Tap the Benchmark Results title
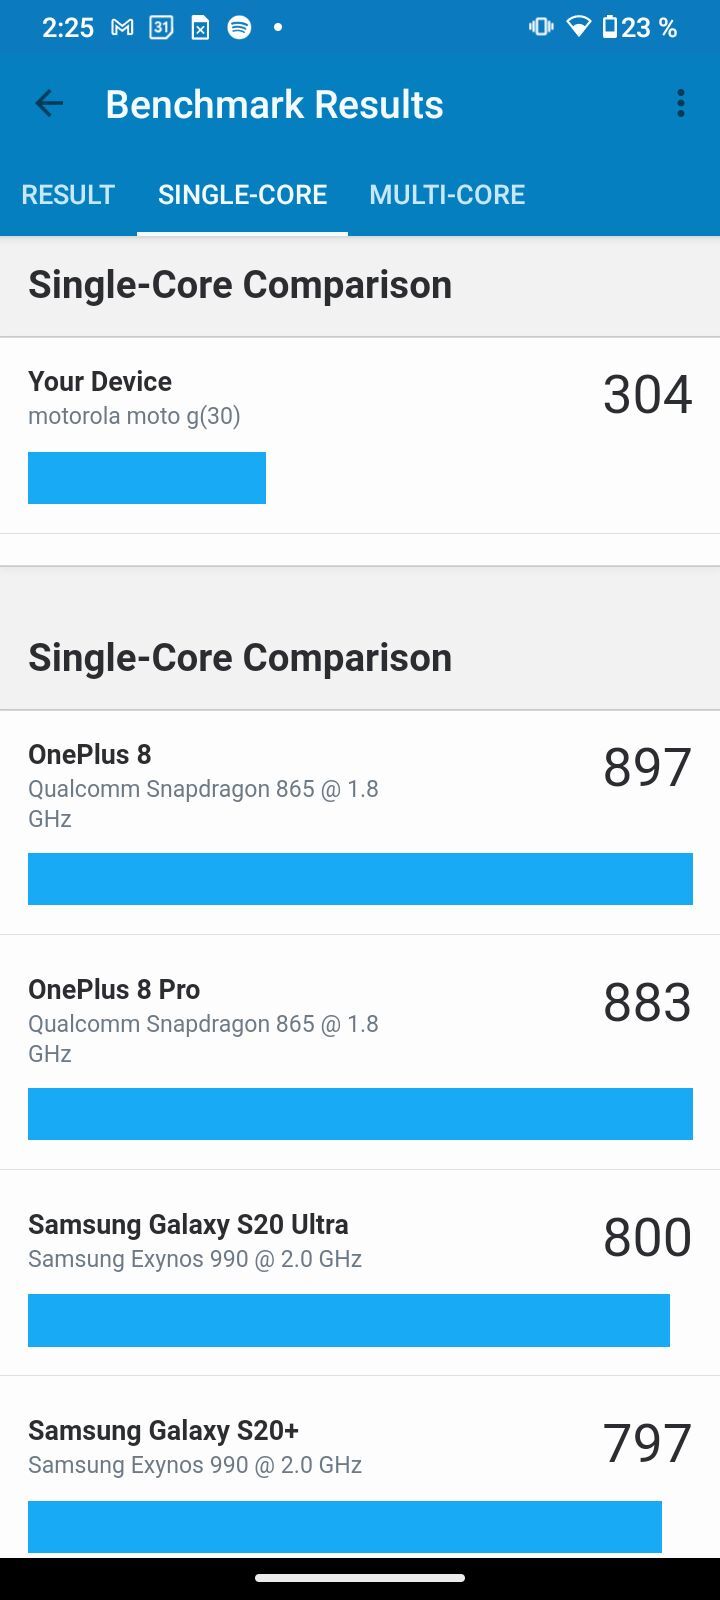 point(274,104)
